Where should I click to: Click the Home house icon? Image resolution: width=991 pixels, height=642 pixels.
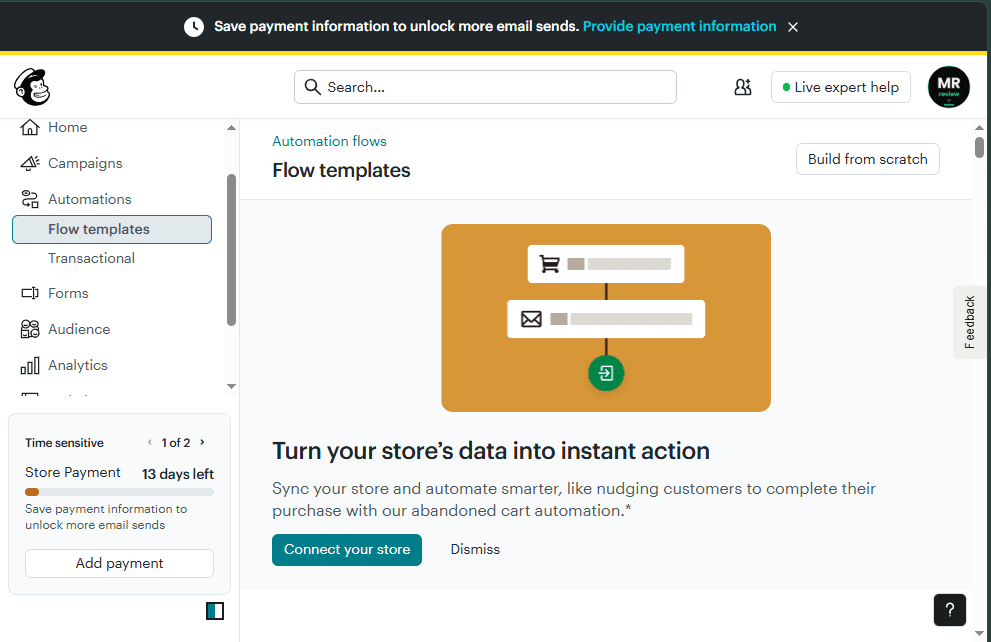[30, 128]
